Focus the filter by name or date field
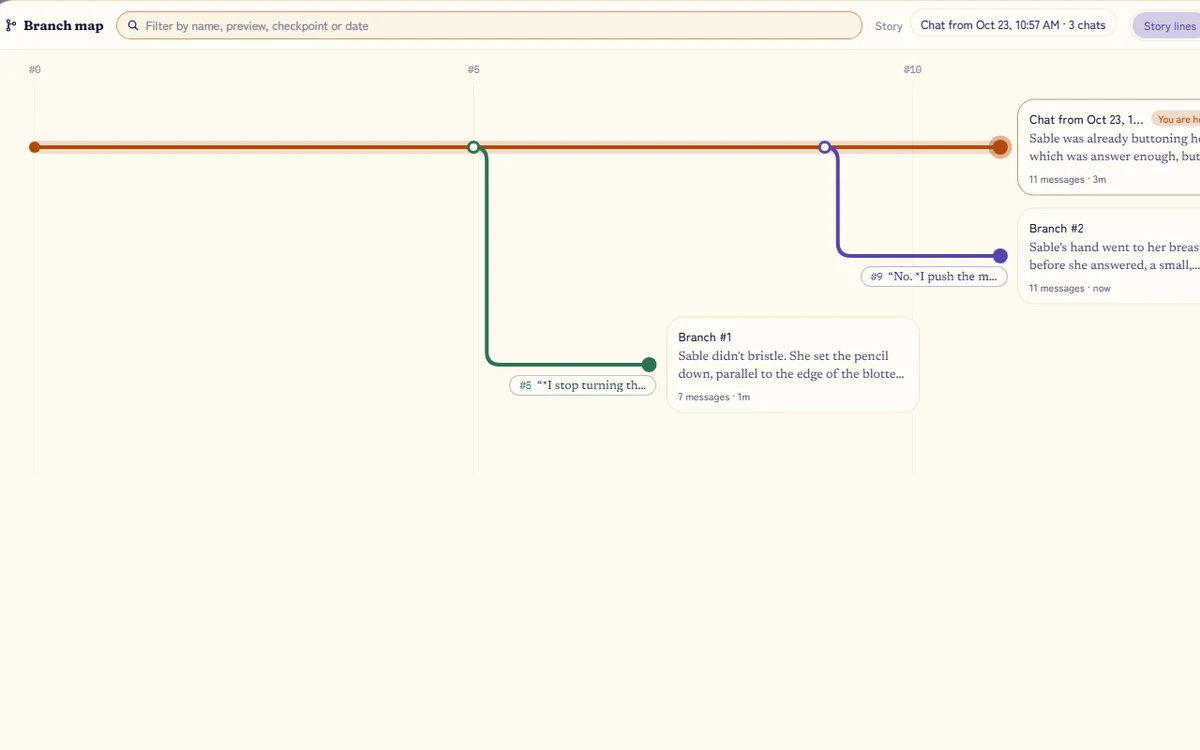This screenshot has height=750, width=1200. coord(489,26)
